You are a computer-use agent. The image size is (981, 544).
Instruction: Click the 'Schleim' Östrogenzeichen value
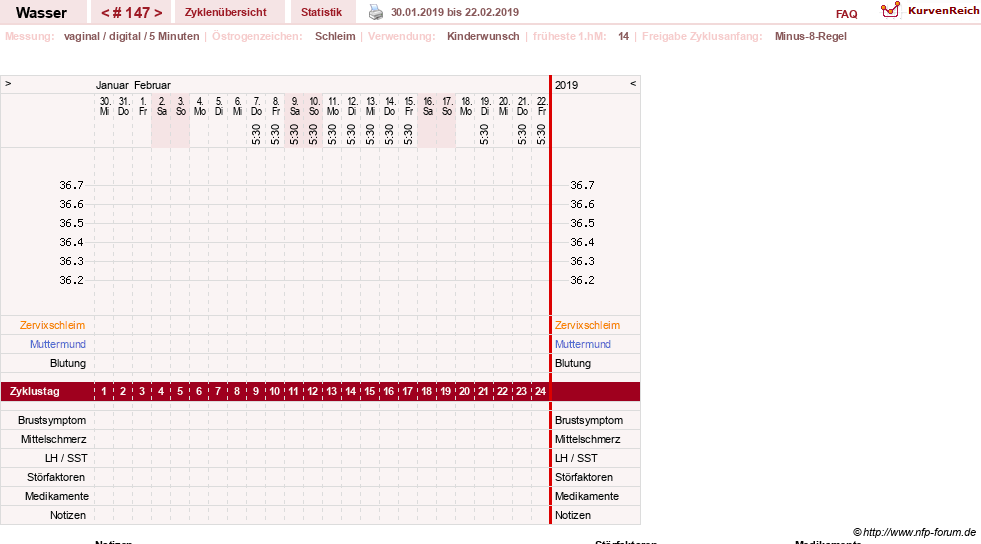(335, 36)
